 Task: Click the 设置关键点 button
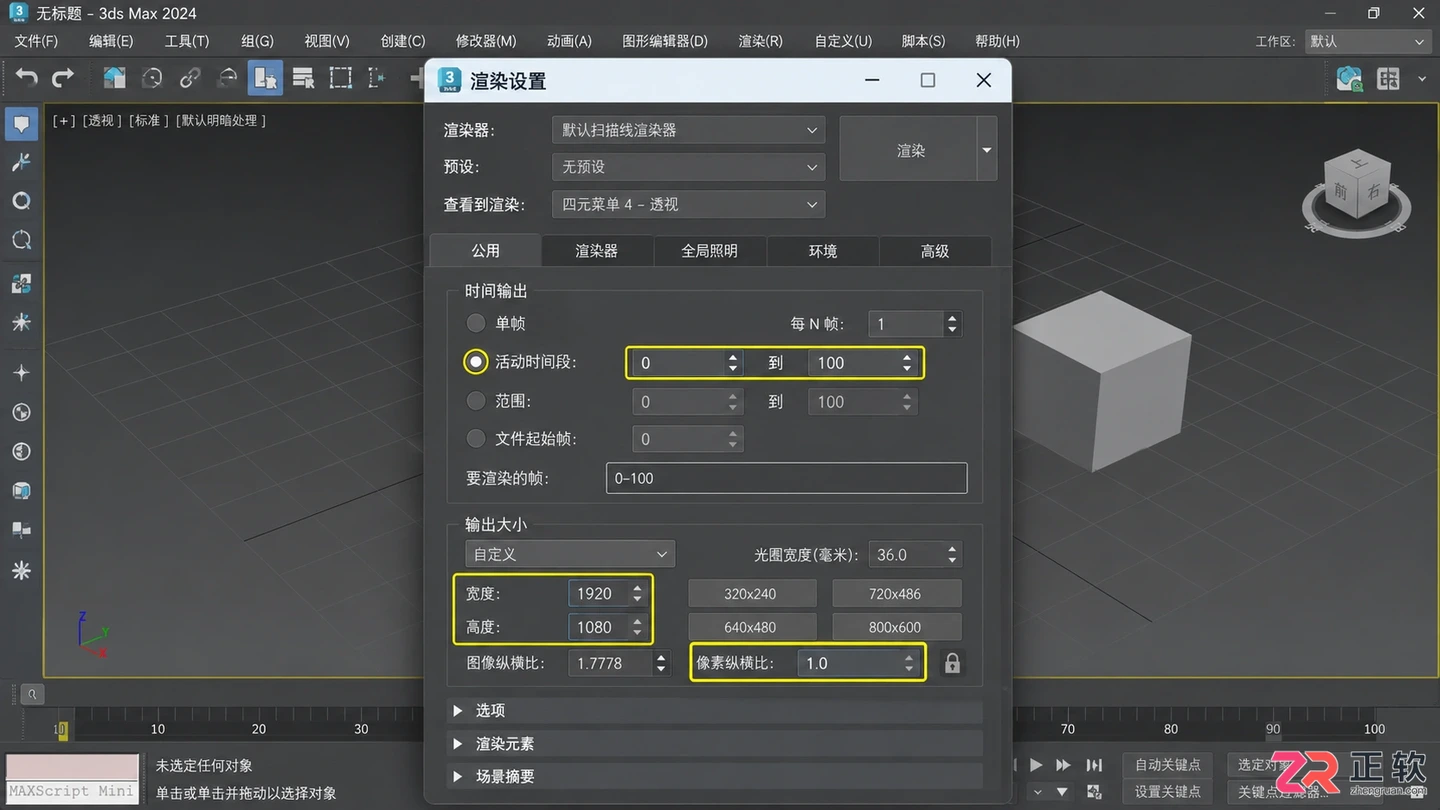coord(1168,792)
